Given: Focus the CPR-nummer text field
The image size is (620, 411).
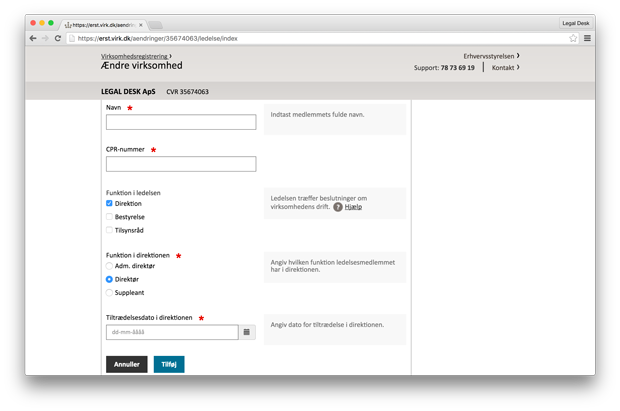Looking at the screenshot, I should click(x=181, y=164).
